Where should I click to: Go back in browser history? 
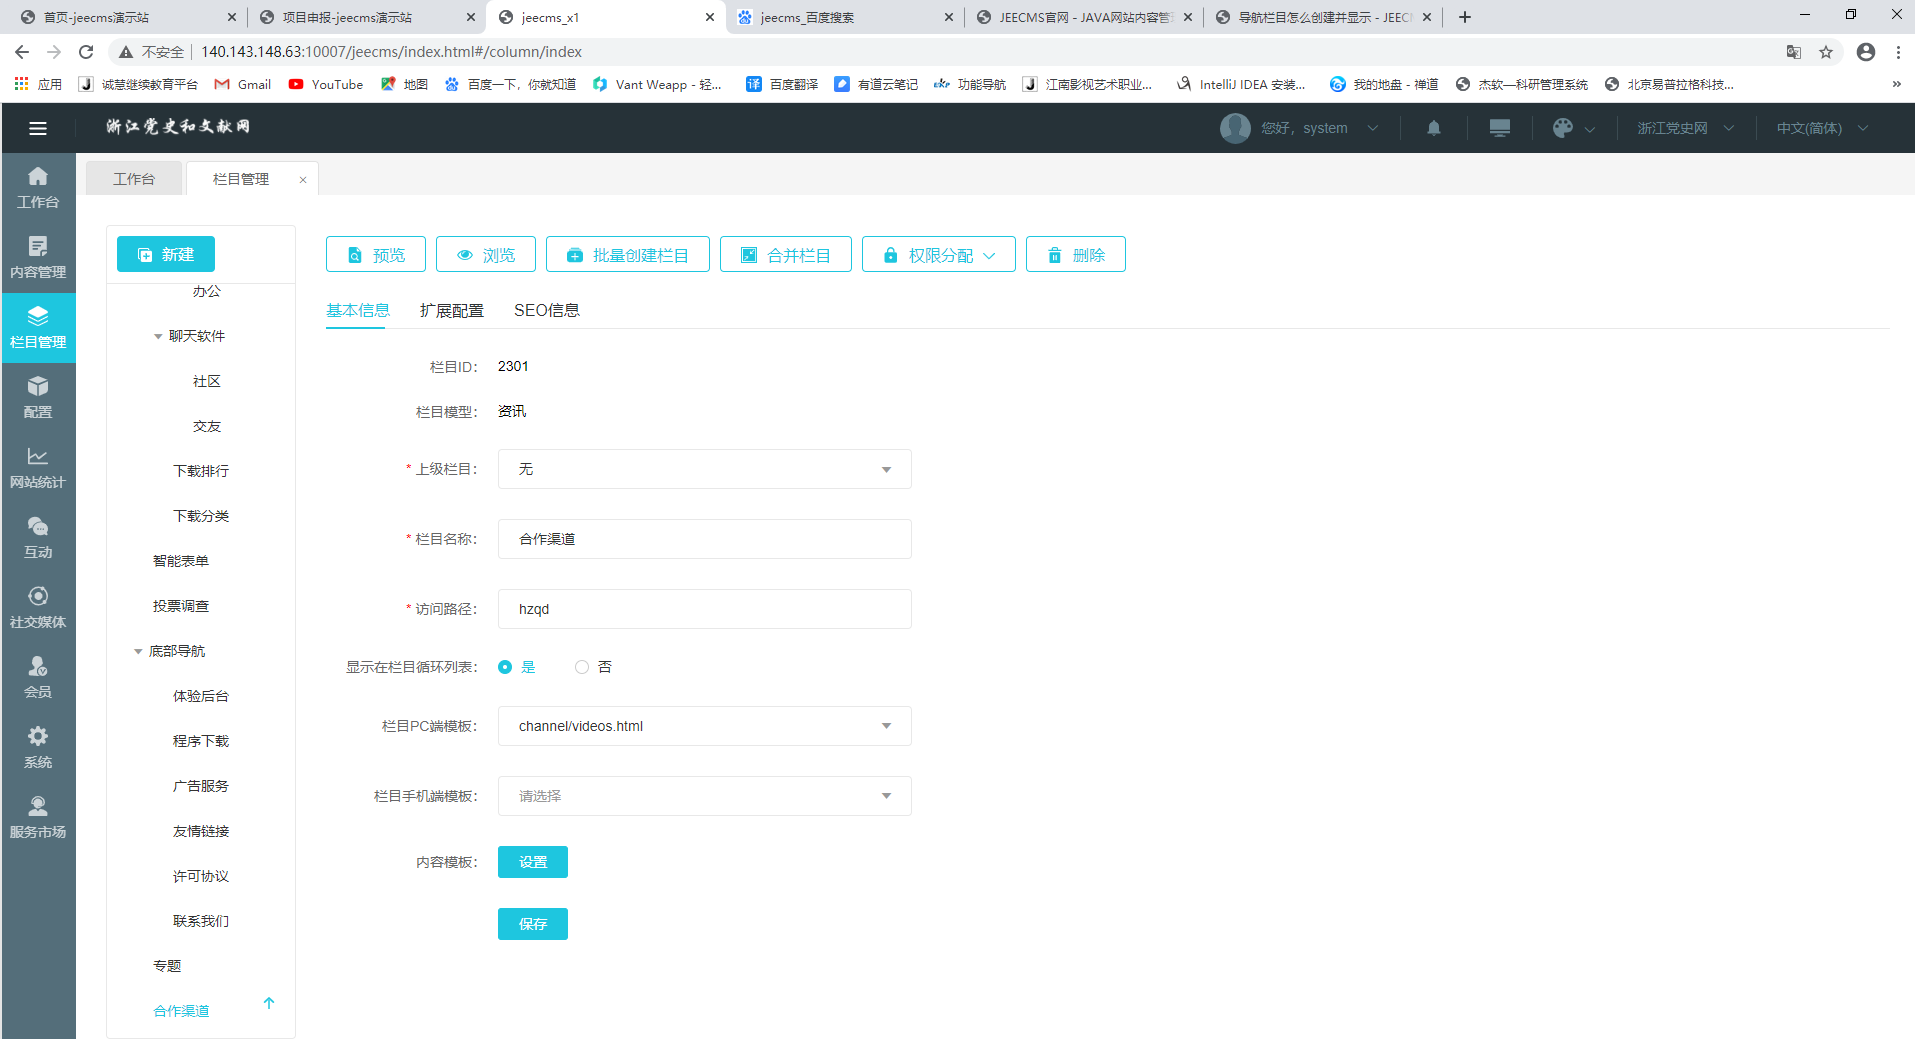click(22, 52)
